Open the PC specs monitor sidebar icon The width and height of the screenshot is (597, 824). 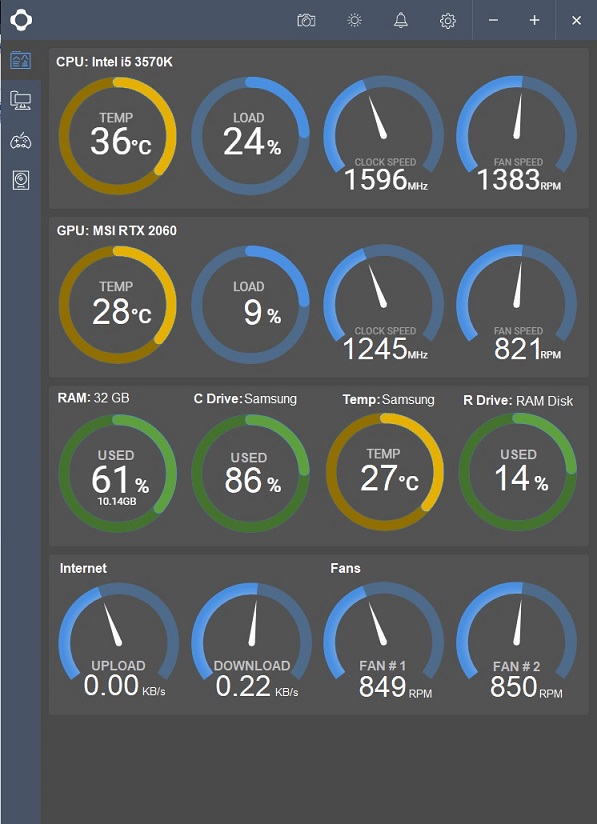[21, 100]
